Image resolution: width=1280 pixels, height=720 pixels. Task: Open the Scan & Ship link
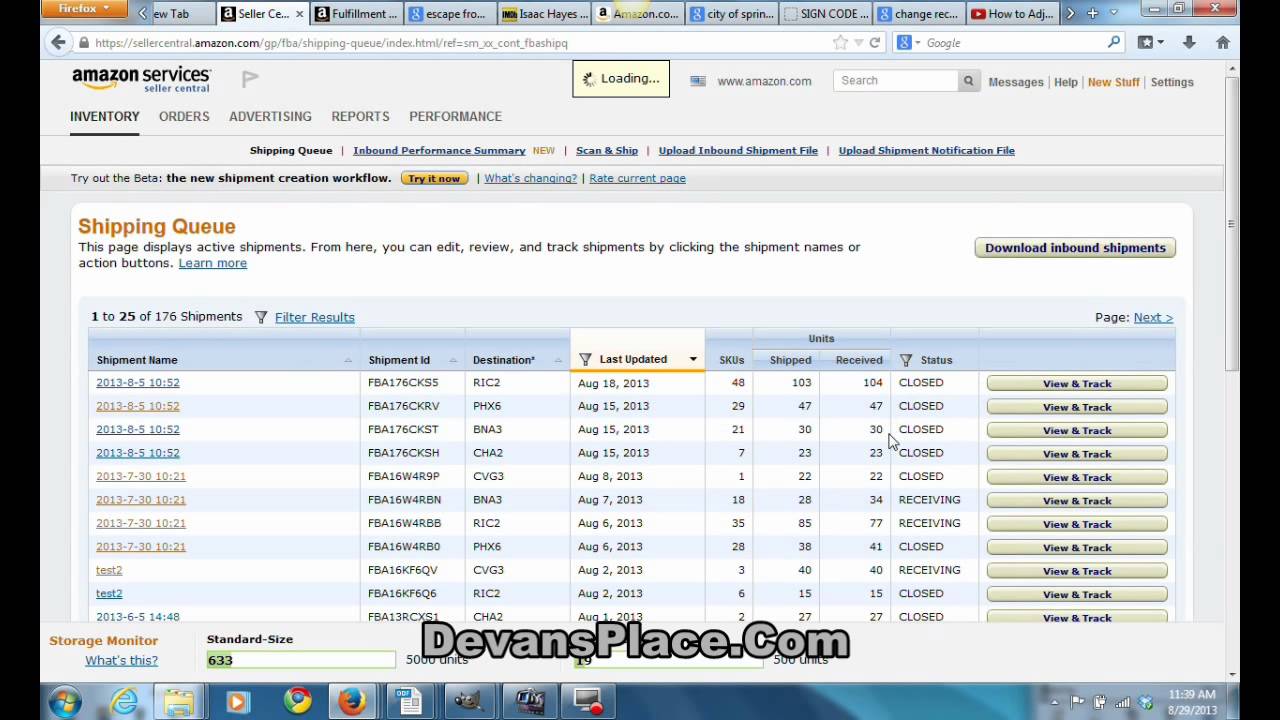tap(607, 150)
